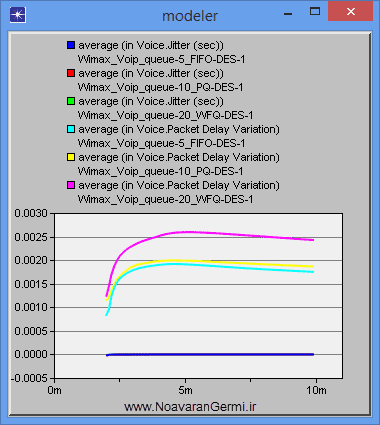
Task: Click the magenta legend swatch for WFQ Packet Delay Variation
Action: (71, 185)
